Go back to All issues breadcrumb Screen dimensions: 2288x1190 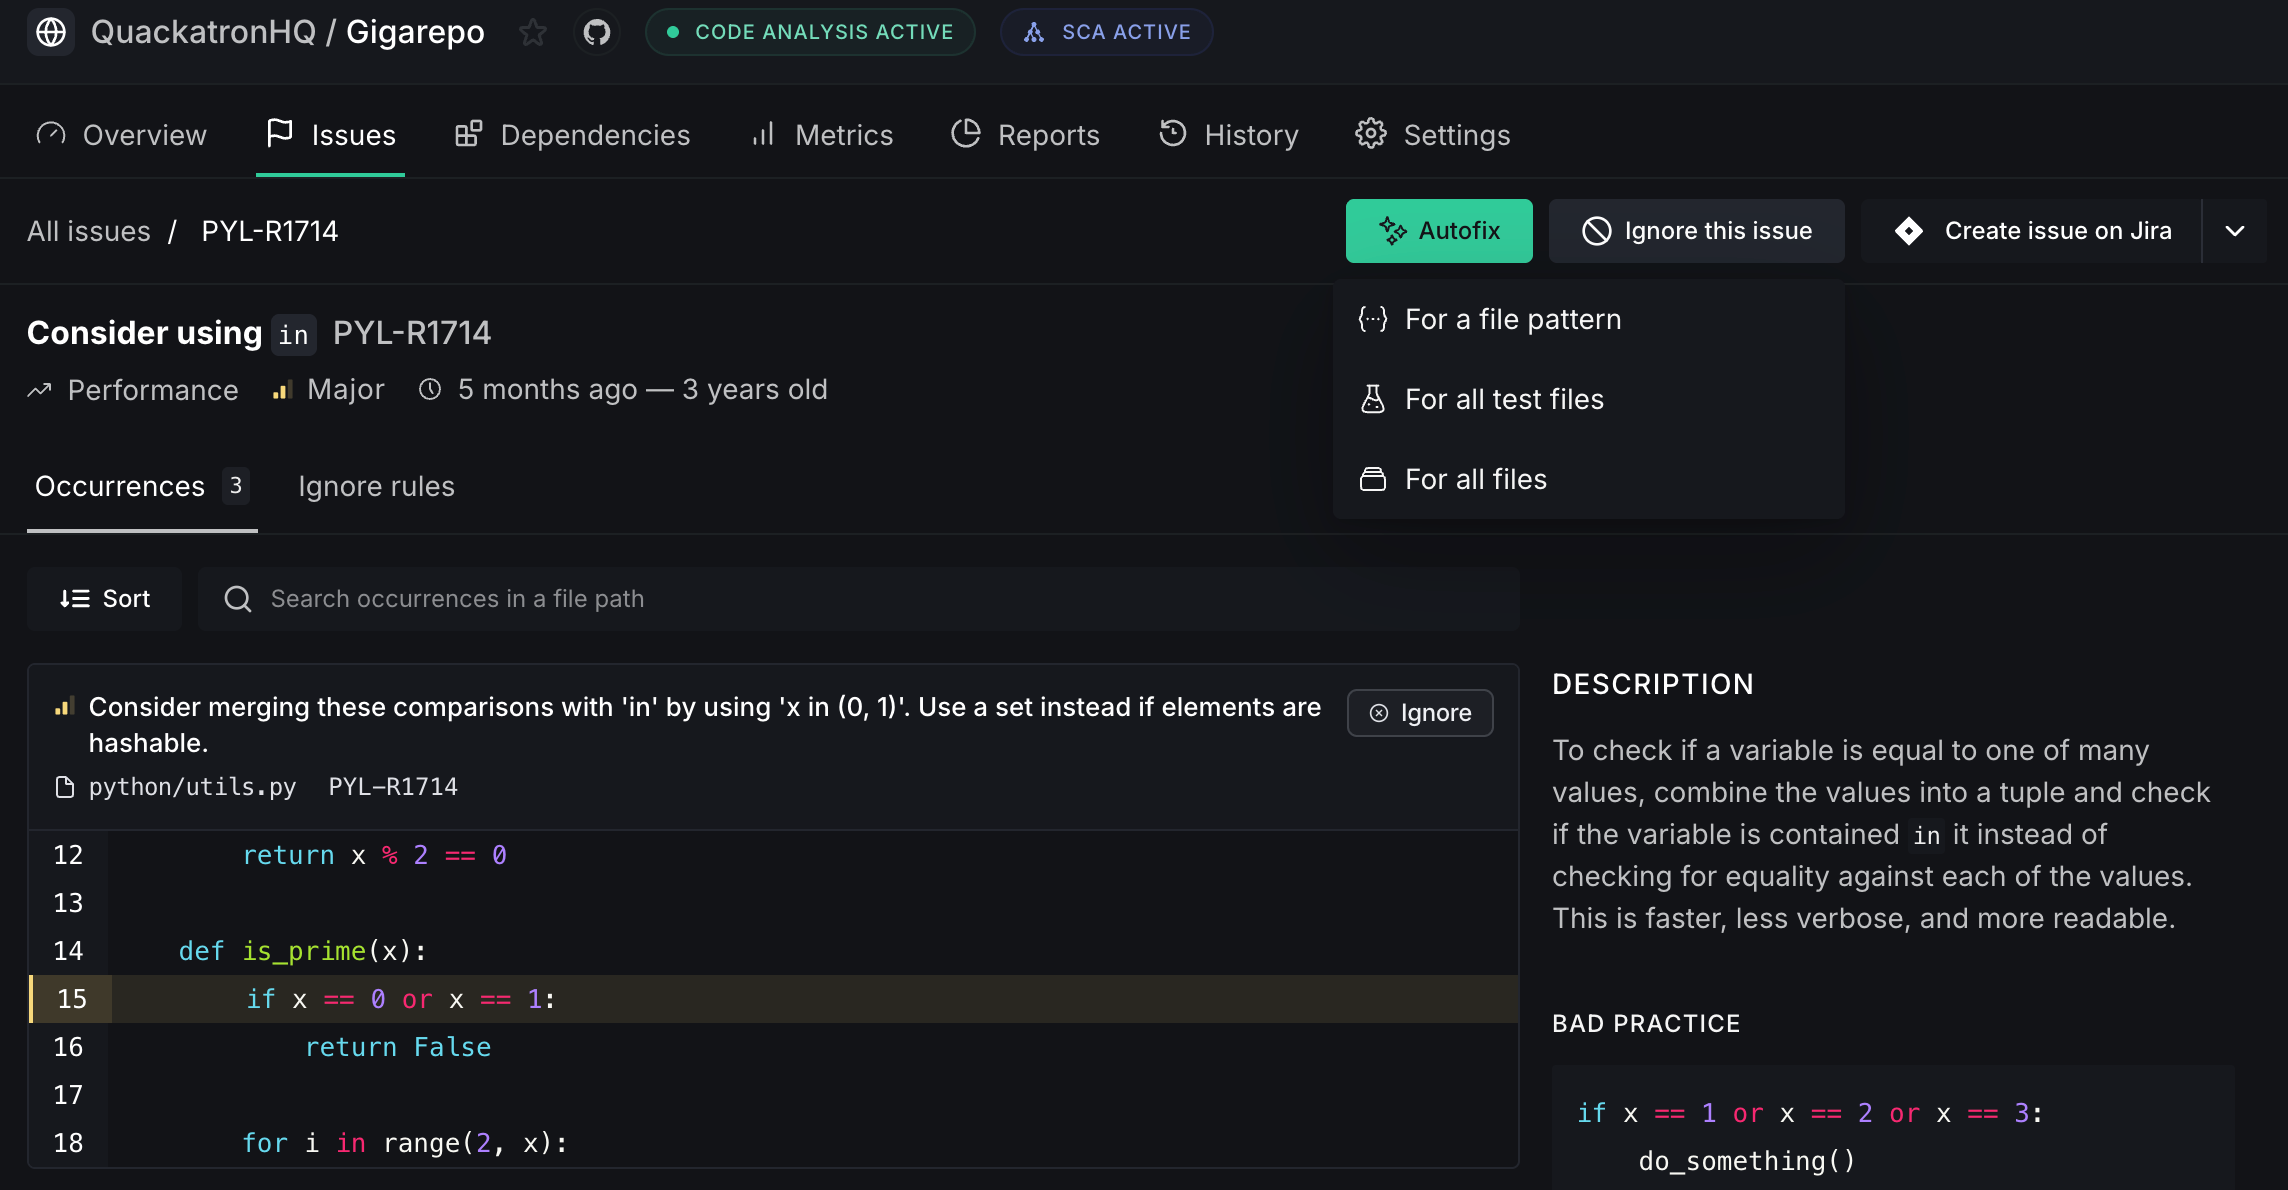click(x=89, y=231)
